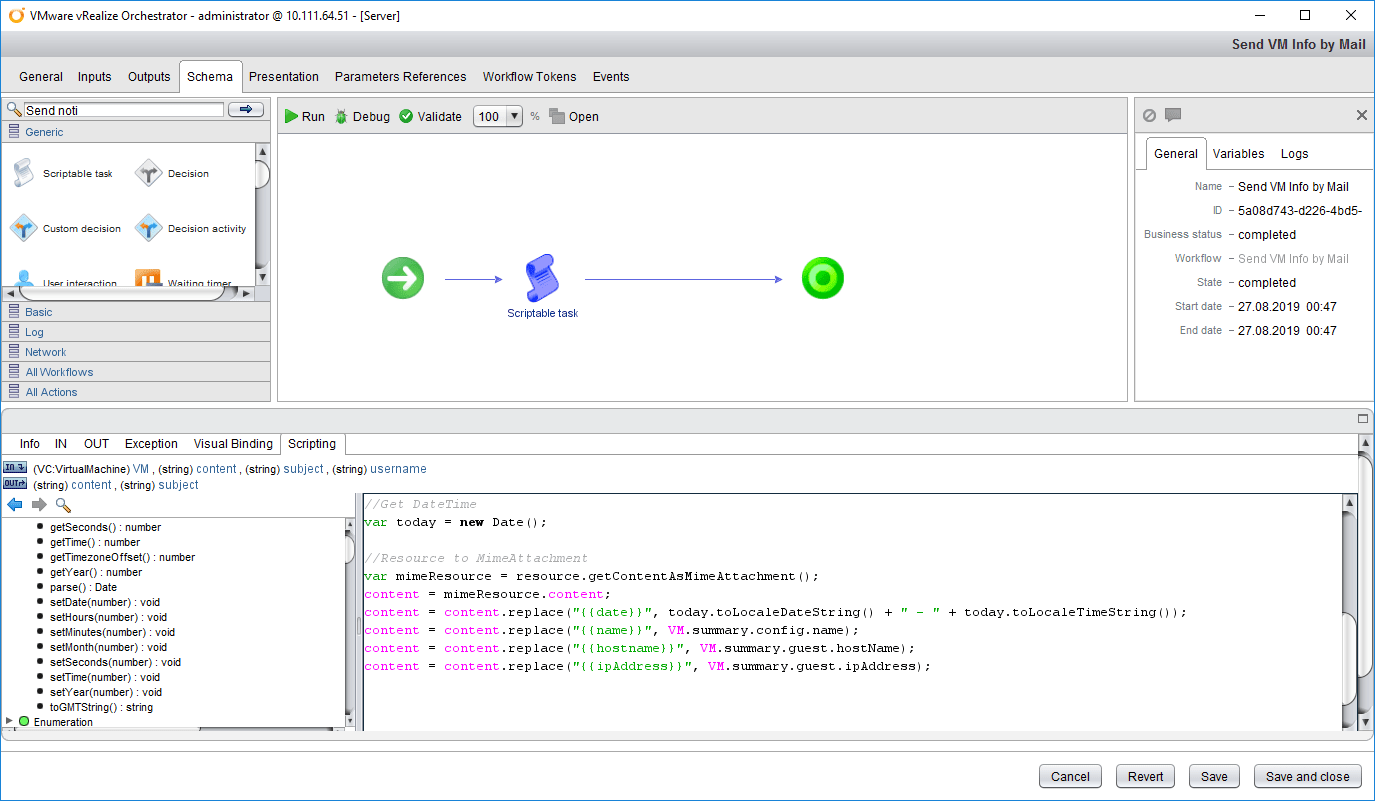Image resolution: width=1375 pixels, height=801 pixels.
Task: Click the Validate checkmark icon
Action: pos(406,117)
